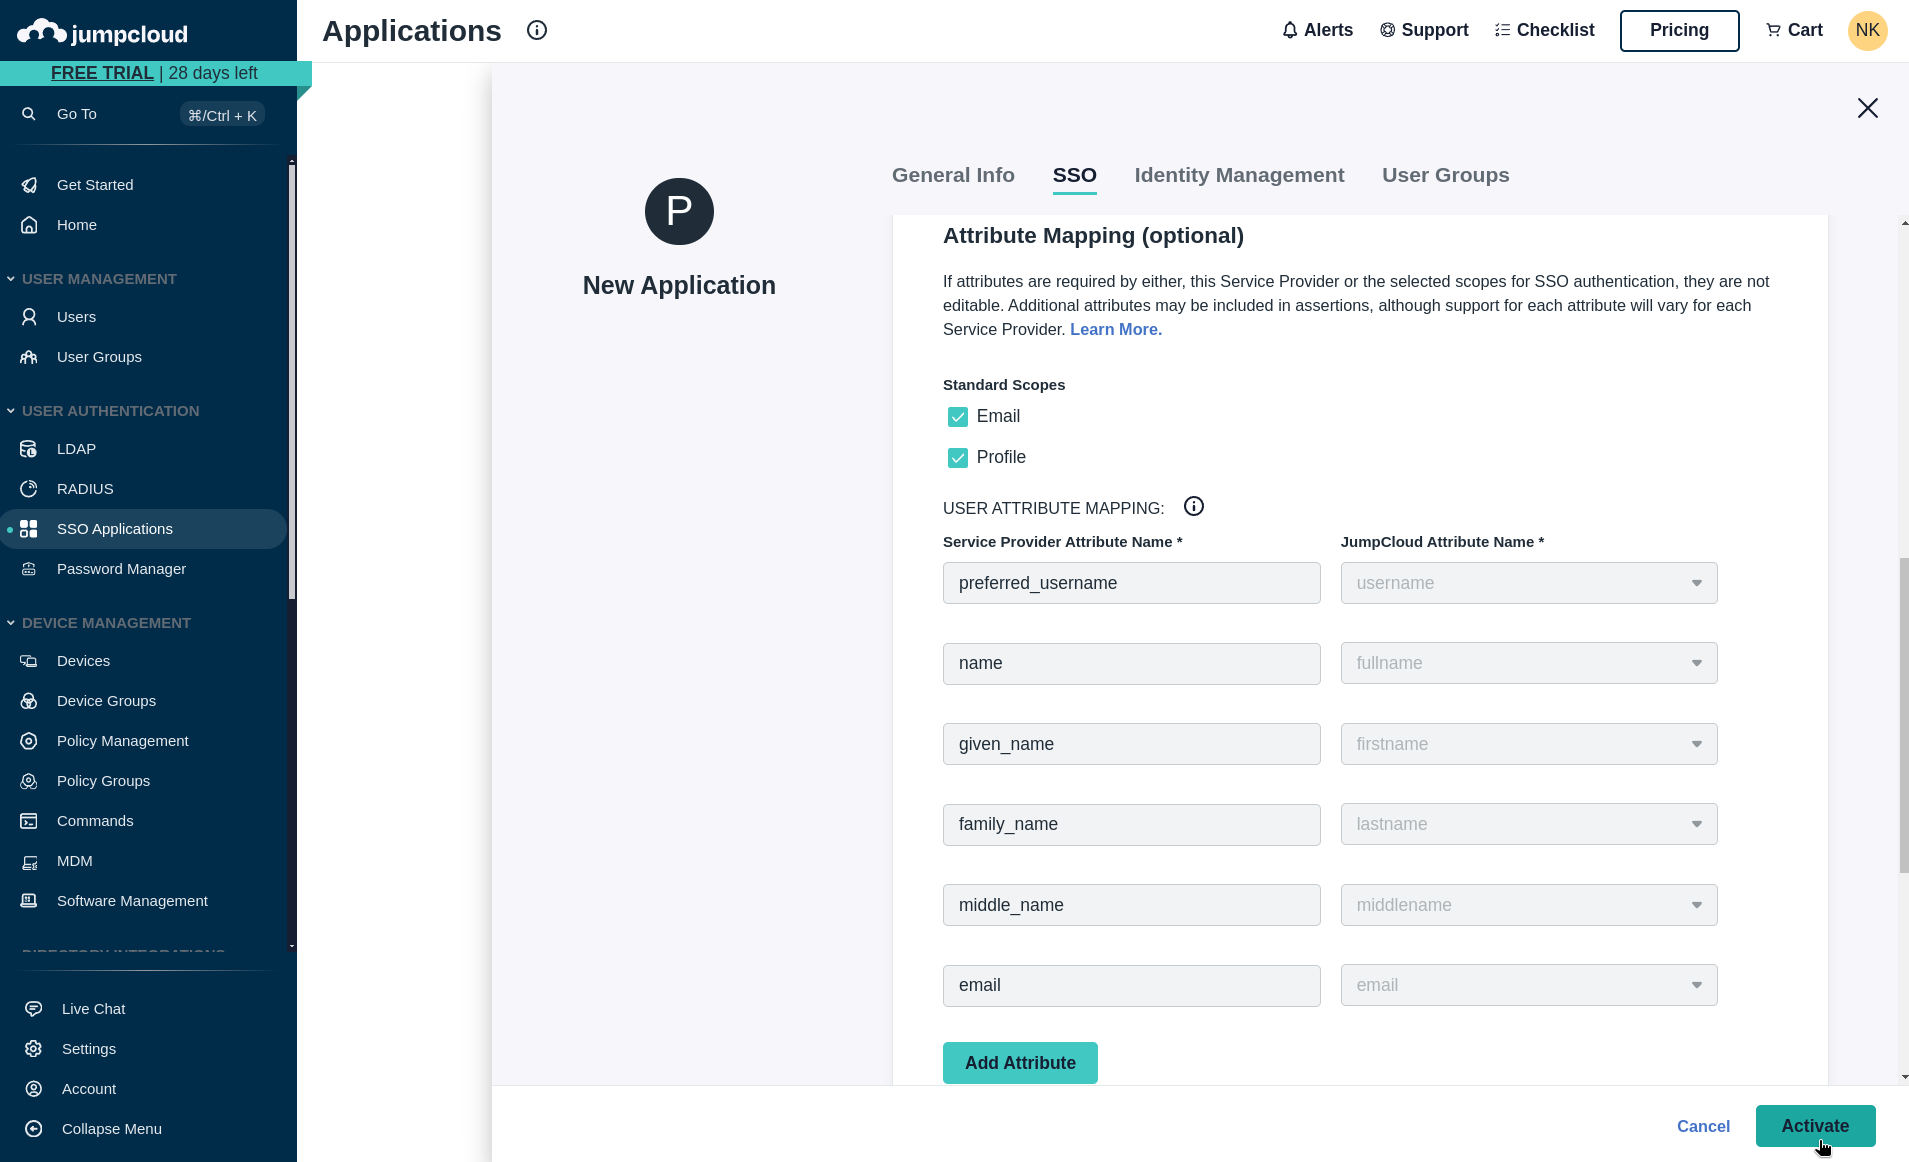Viewport: 1909px width, 1162px height.
Task: Switch to the Identity Management tab
Action: tap(1238, 175)
